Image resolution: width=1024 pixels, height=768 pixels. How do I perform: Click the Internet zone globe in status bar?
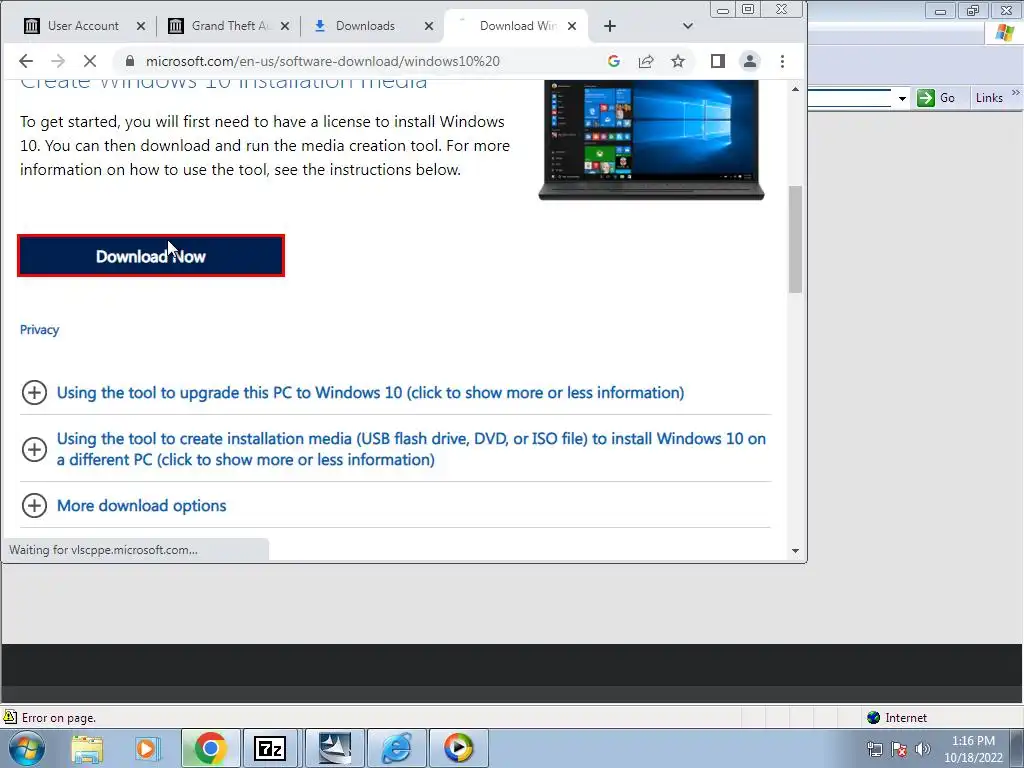(873, 718)
